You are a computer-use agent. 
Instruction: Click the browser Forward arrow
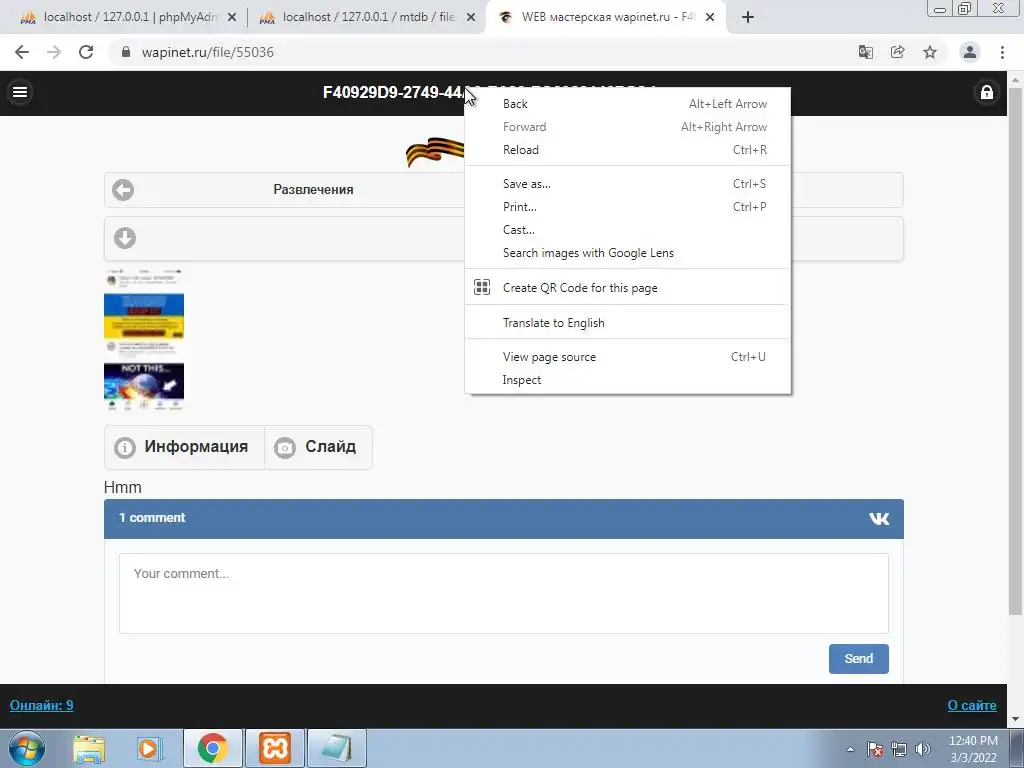[x=54, y=52]
